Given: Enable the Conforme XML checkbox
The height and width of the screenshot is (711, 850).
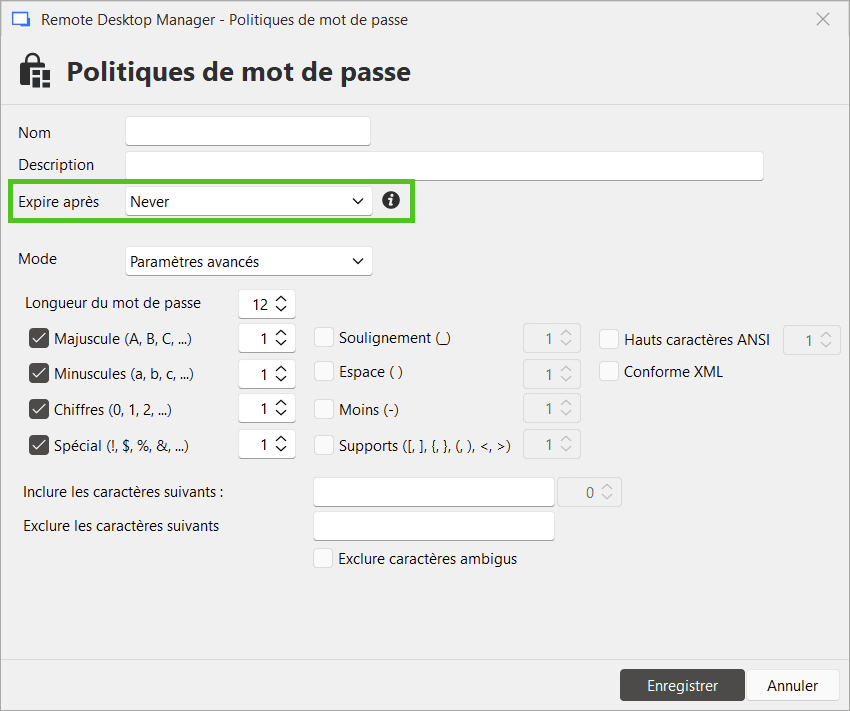Looking at the screenshot, I should (x=609, y=371).
